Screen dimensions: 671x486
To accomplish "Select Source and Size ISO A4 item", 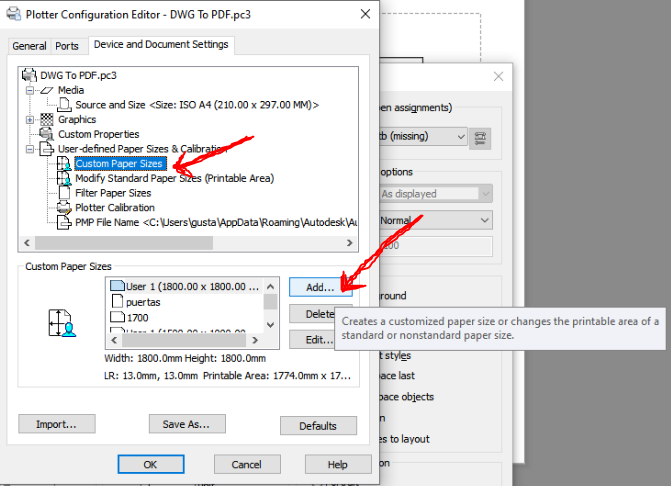I will [x=197, y=105].
